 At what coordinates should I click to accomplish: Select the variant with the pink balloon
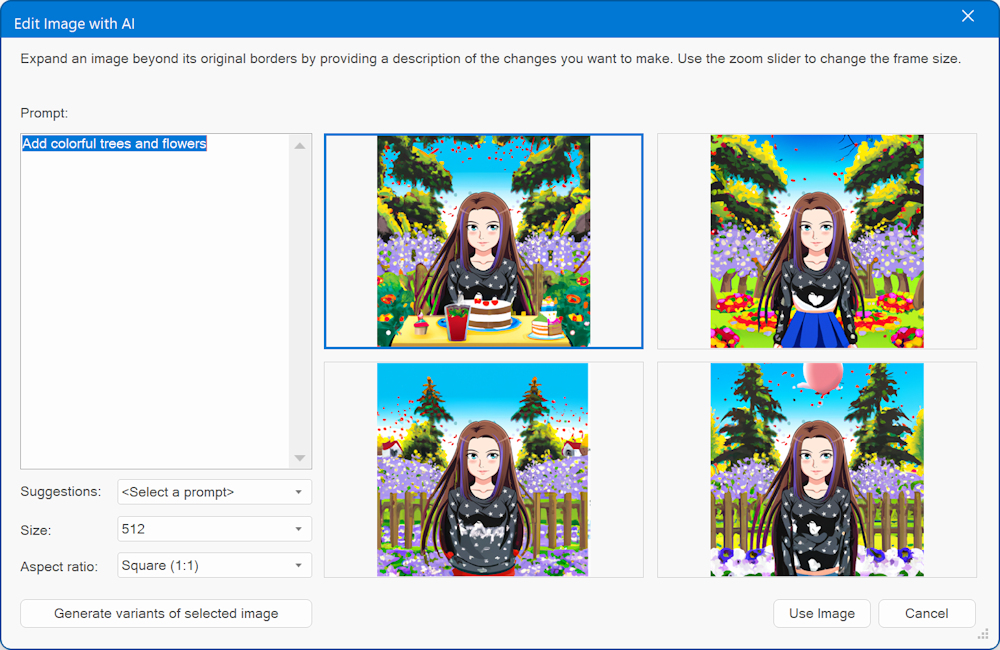coord(816,469)
